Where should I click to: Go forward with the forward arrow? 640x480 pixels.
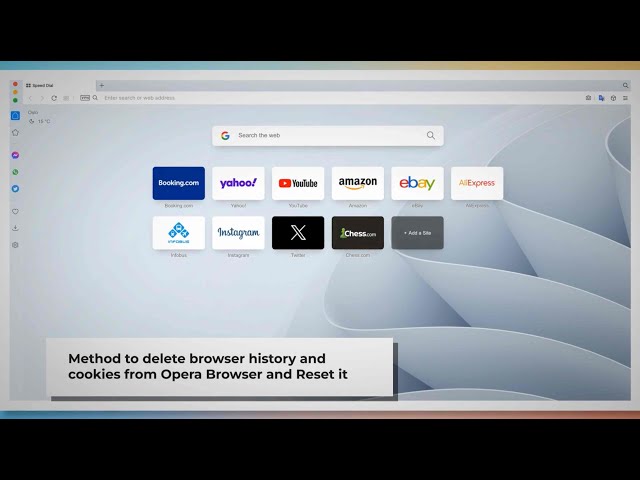[x=42, y=98]
